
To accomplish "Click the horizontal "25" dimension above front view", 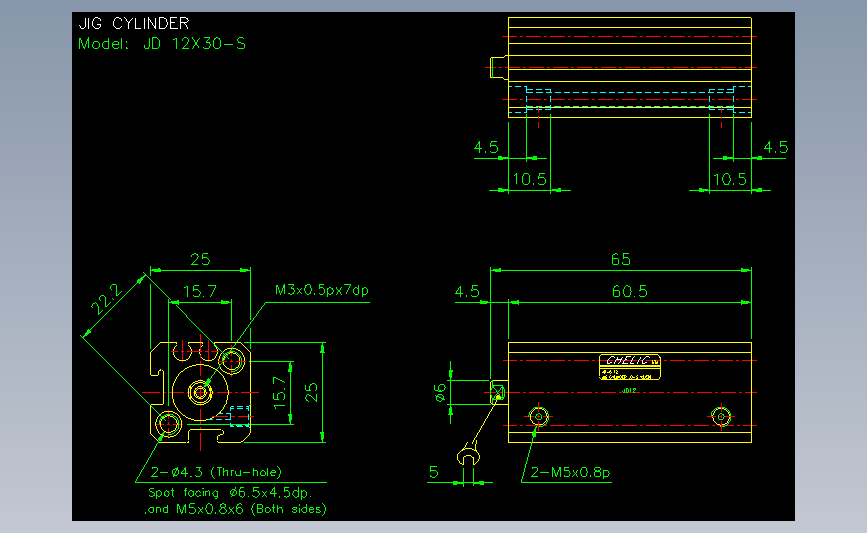I will point(200,259).
